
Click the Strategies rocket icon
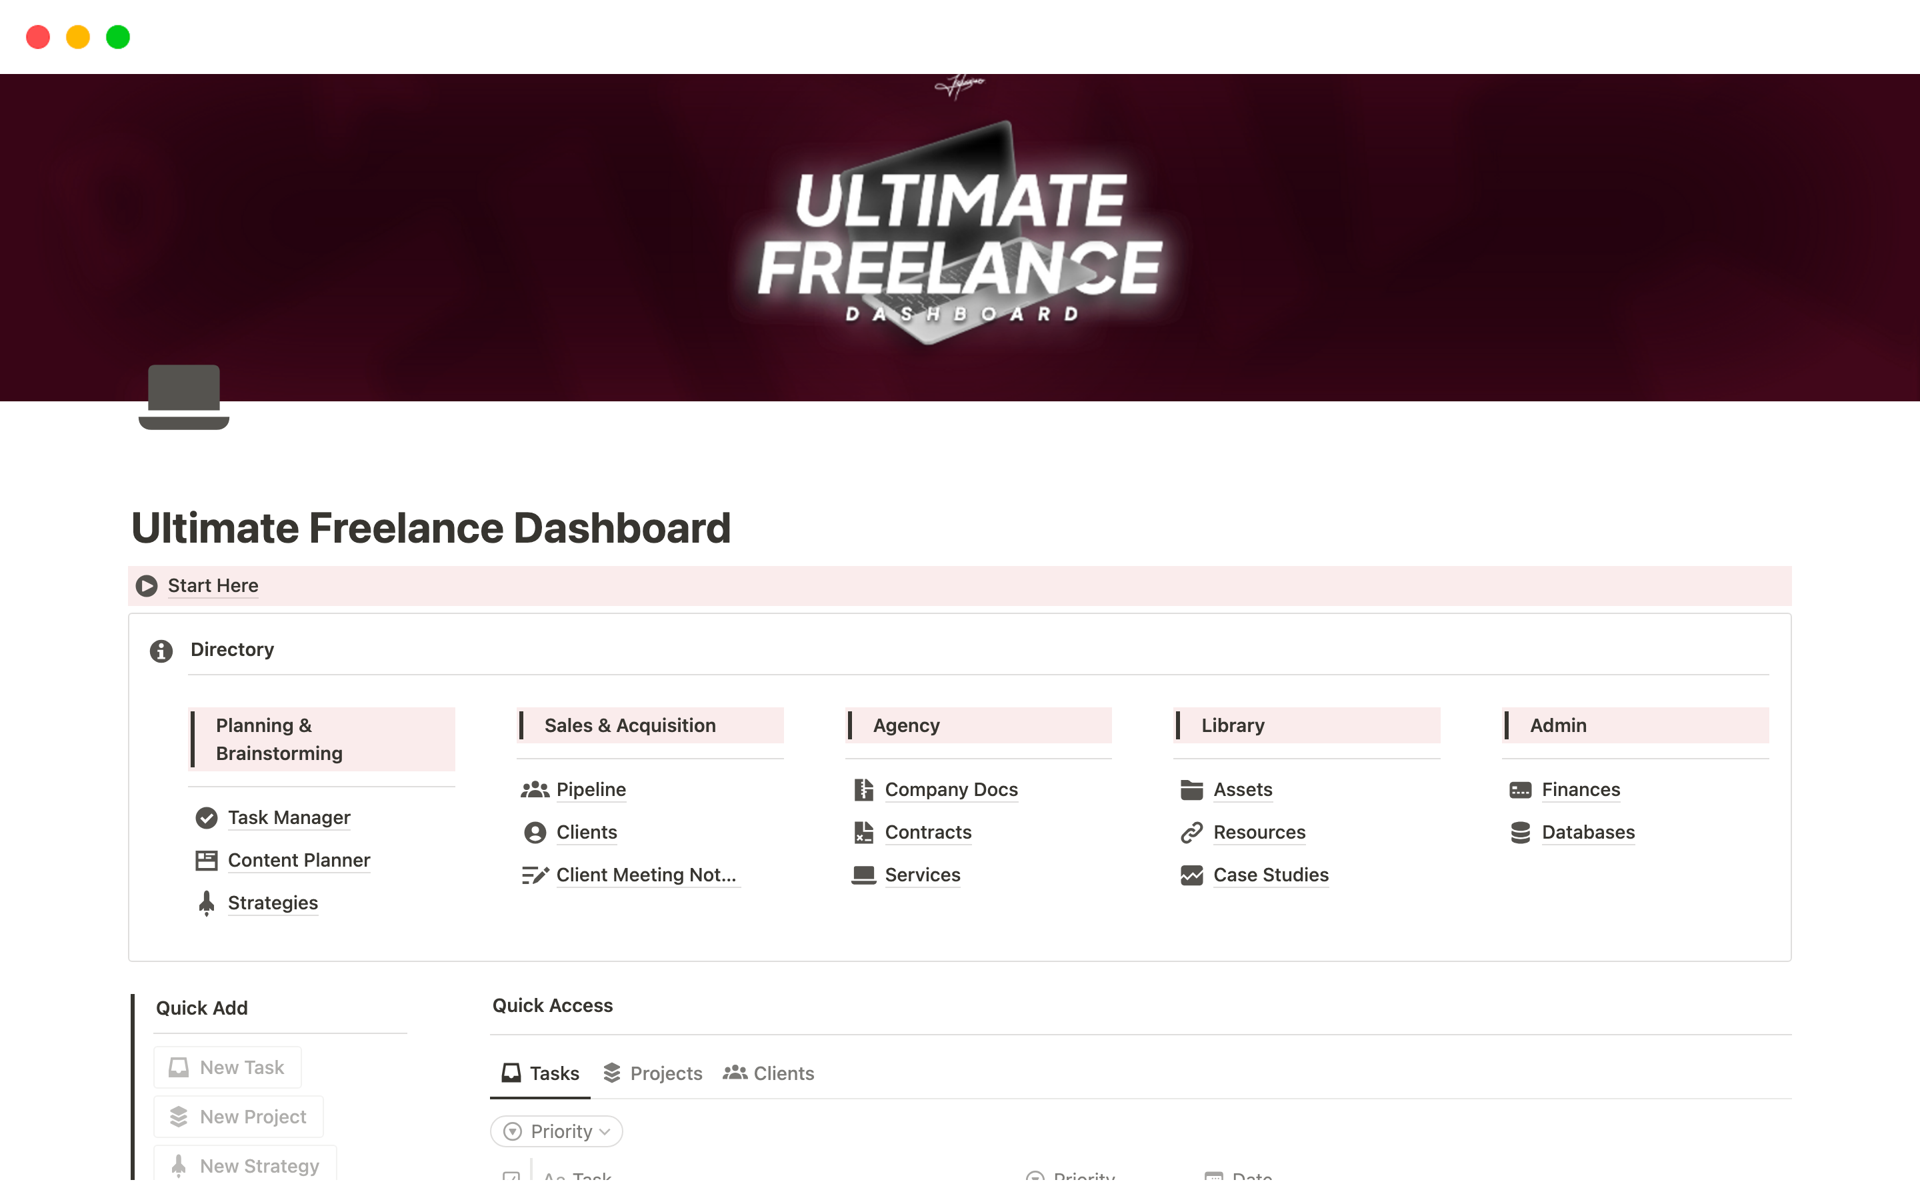(206, 903)
